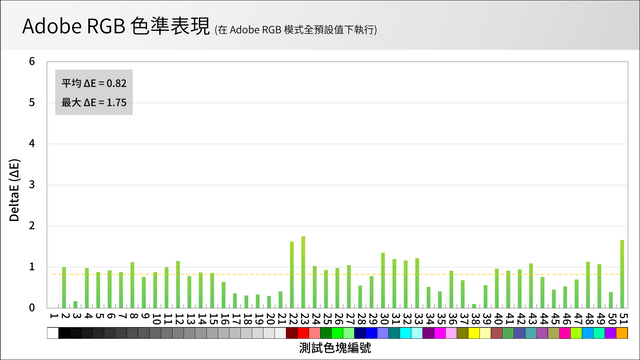Click the 最大 ΔE = 1.75 text
640x360 pixels.
[x=94, y=102]
